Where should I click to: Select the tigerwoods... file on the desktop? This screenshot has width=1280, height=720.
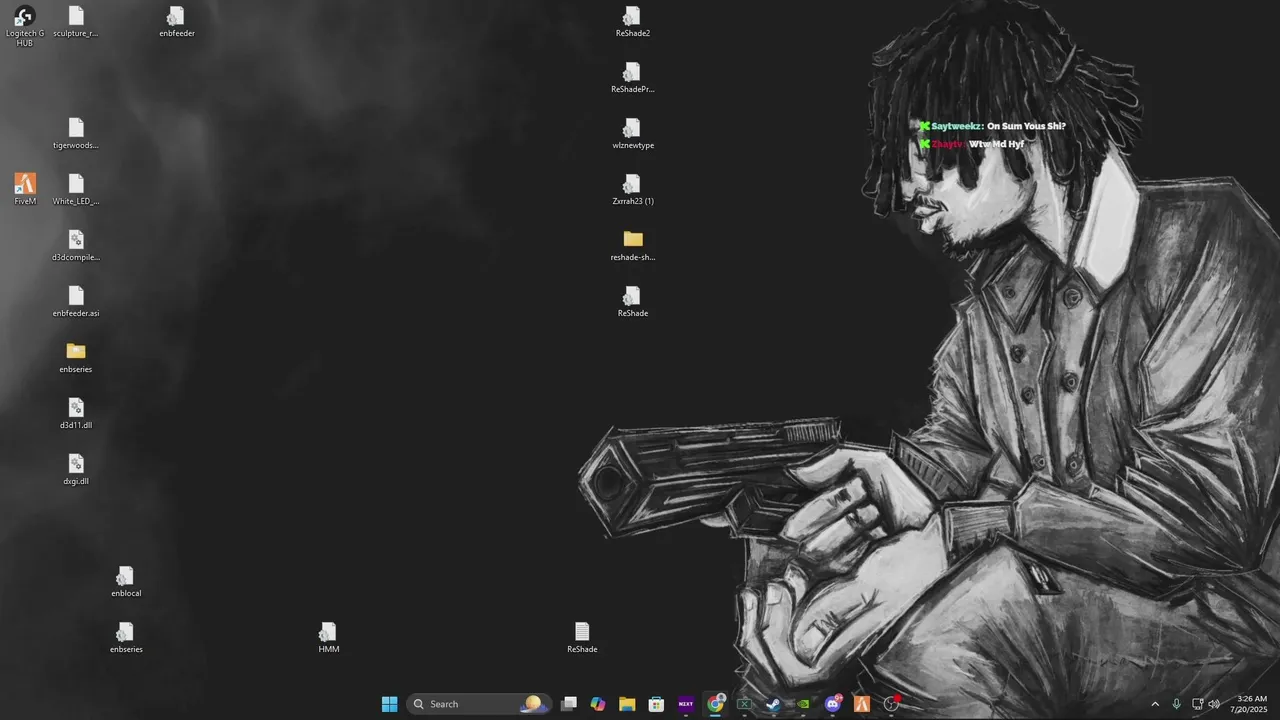tap(76, 134)
